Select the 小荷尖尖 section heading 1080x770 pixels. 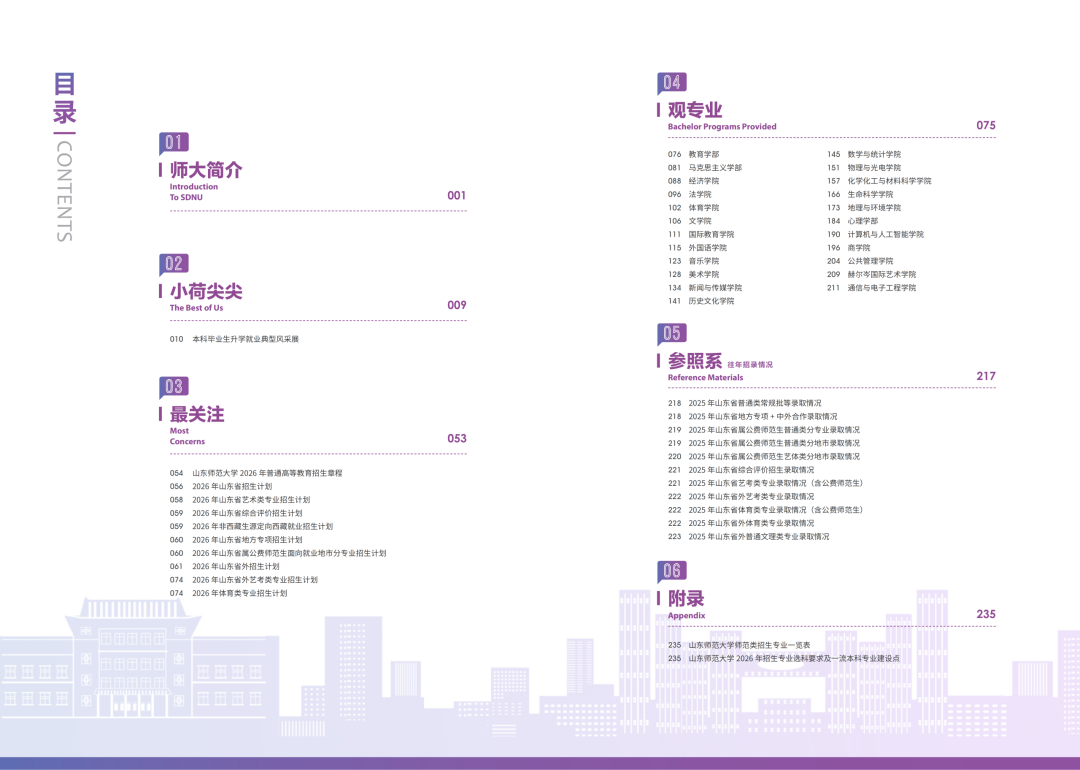click(x=206, y=291)
